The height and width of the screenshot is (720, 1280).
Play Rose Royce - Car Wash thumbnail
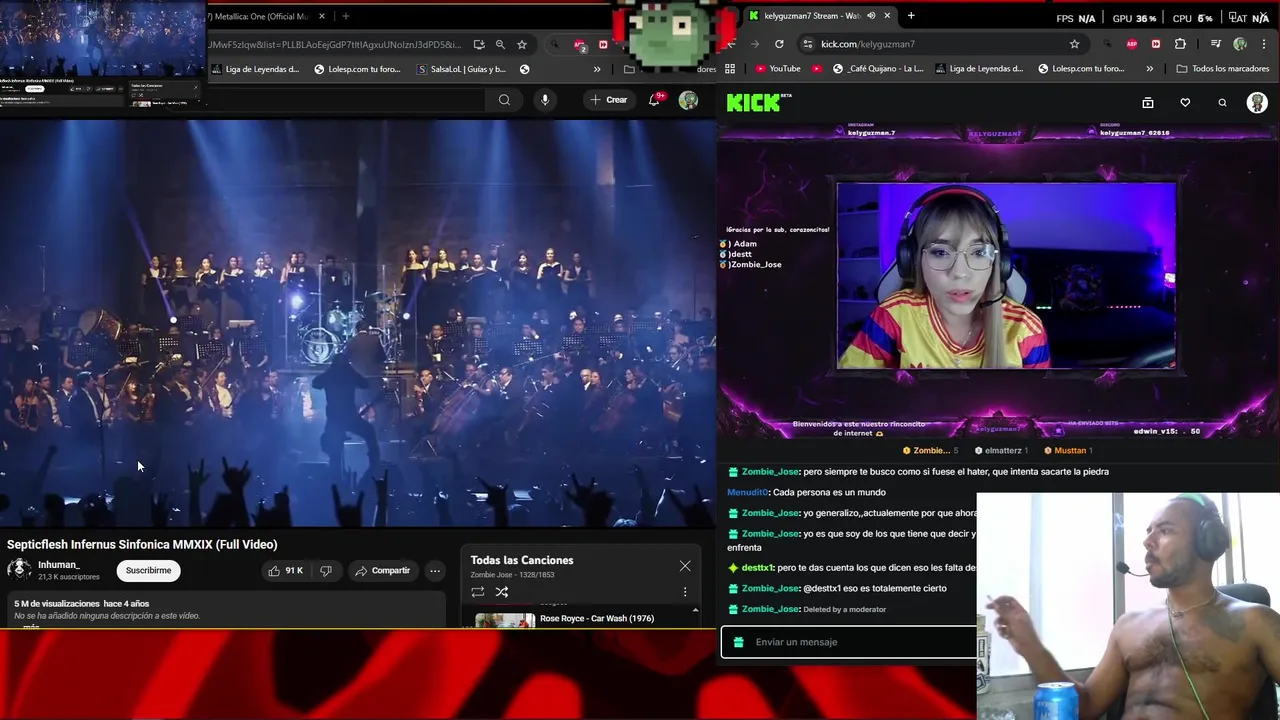pyautogui.click(x=505, y=620)
